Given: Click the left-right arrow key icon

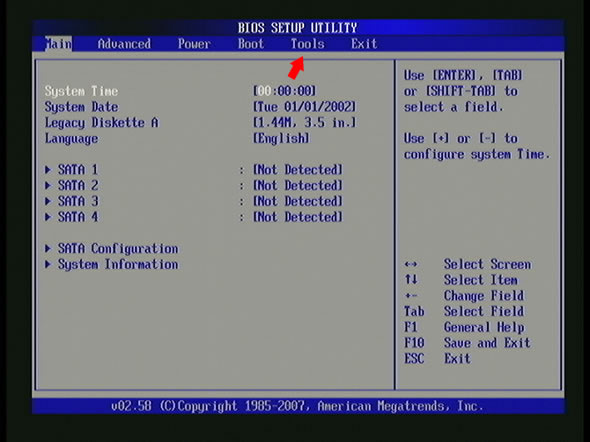Looking at the screenshot, I should pos(411,264).
